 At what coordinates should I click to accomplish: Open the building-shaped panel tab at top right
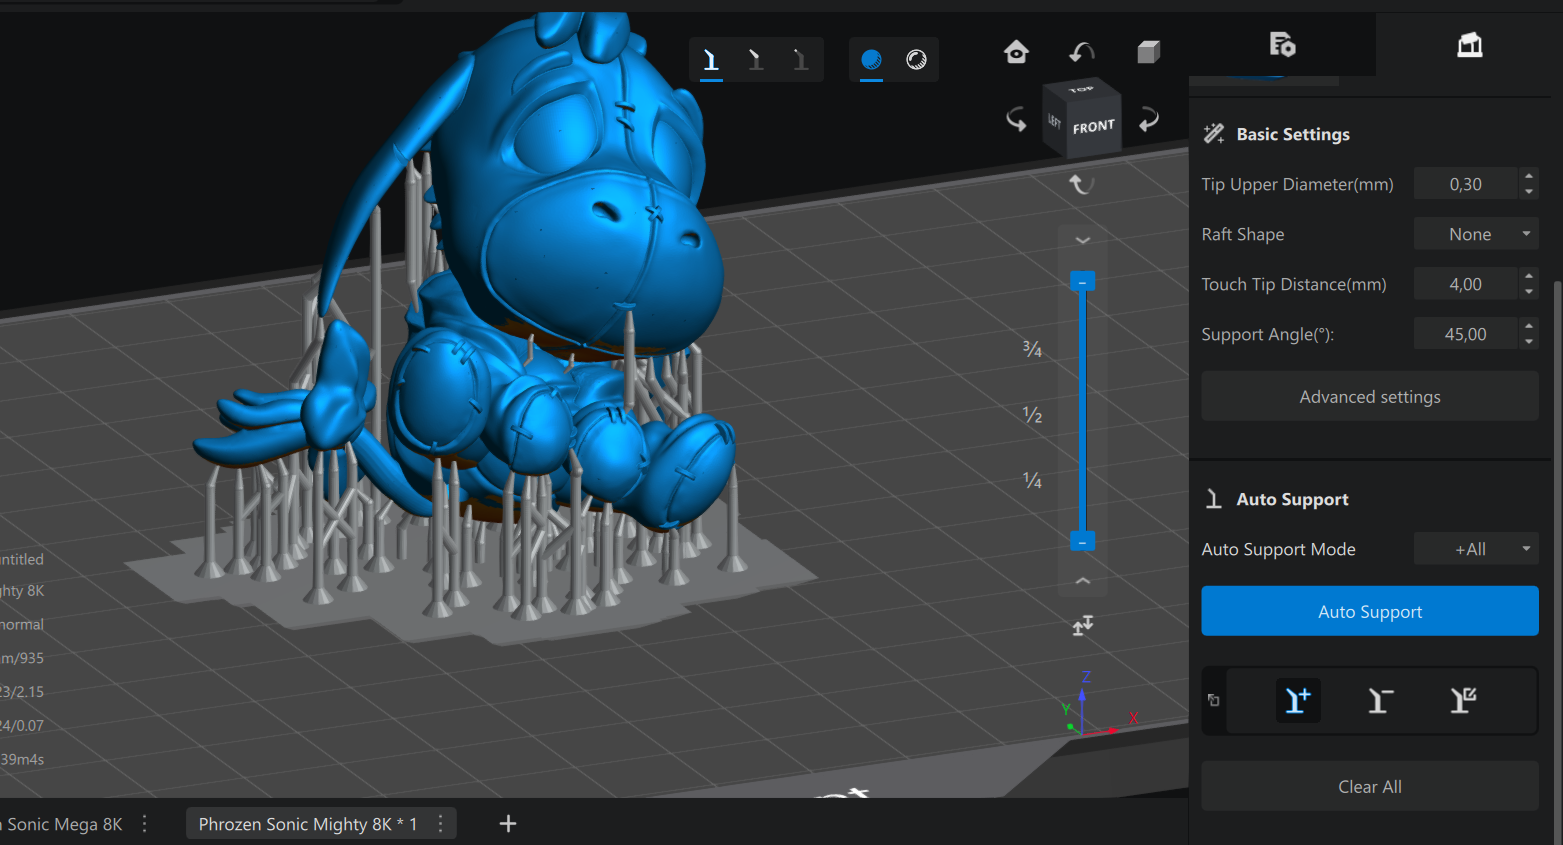coord(1469,45)
